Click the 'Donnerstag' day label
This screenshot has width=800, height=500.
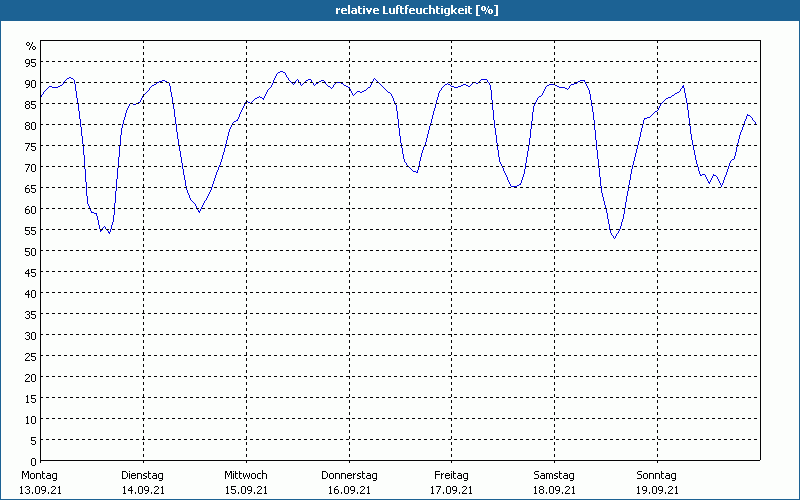(x=349, y=476)
